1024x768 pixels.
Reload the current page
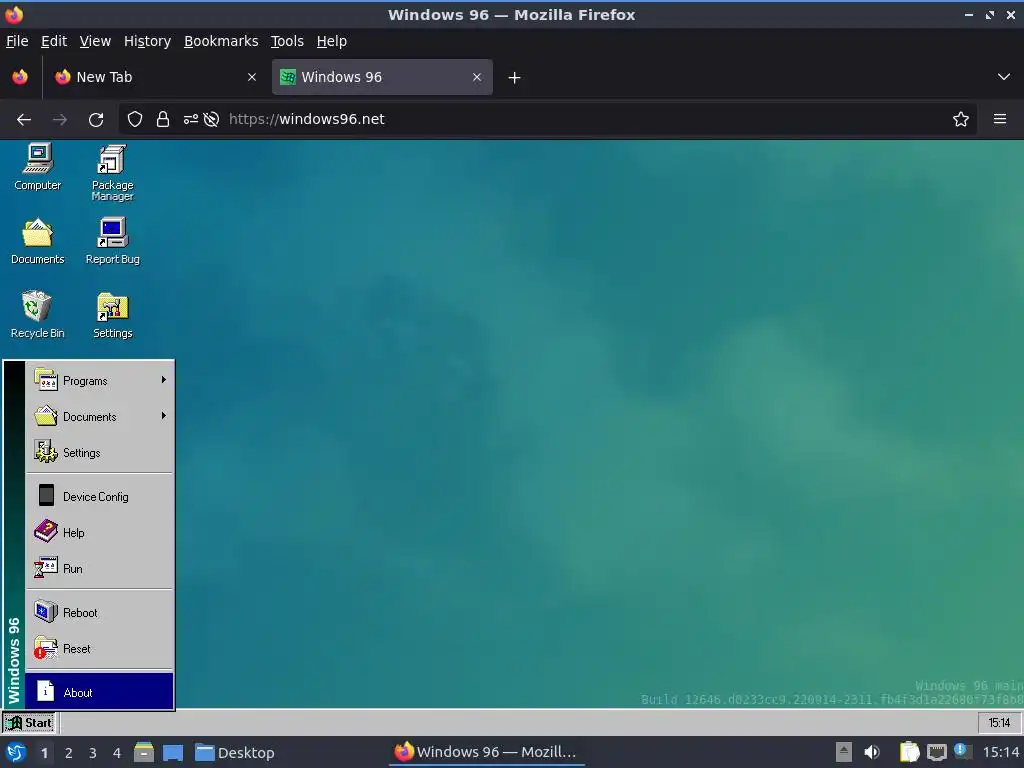click(x=96, y=120)
